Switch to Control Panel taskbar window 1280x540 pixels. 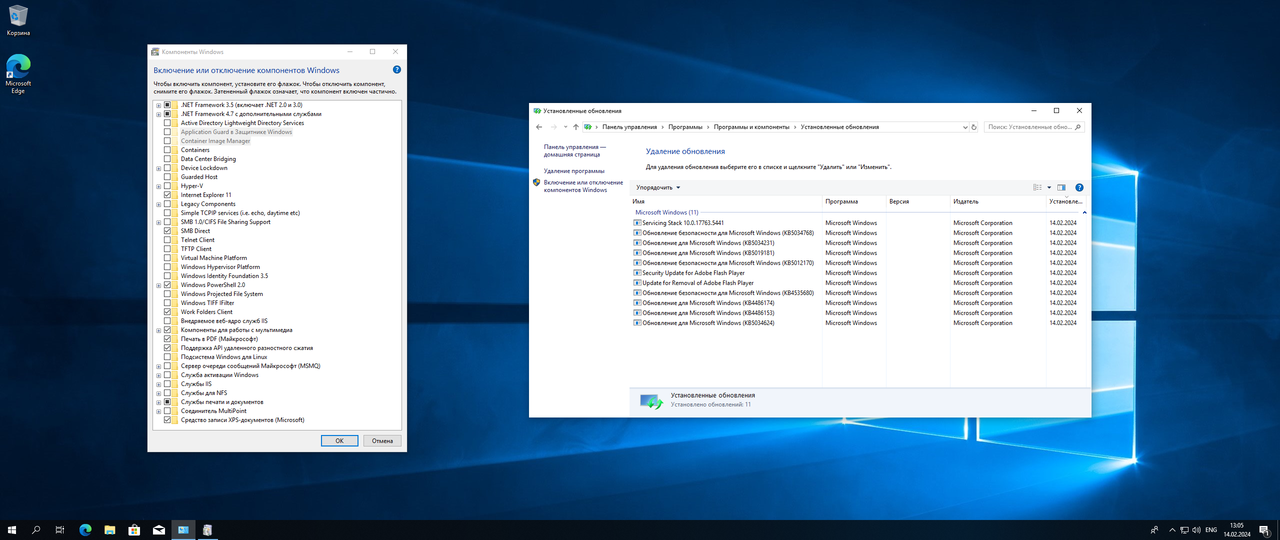tap(182, 529)
